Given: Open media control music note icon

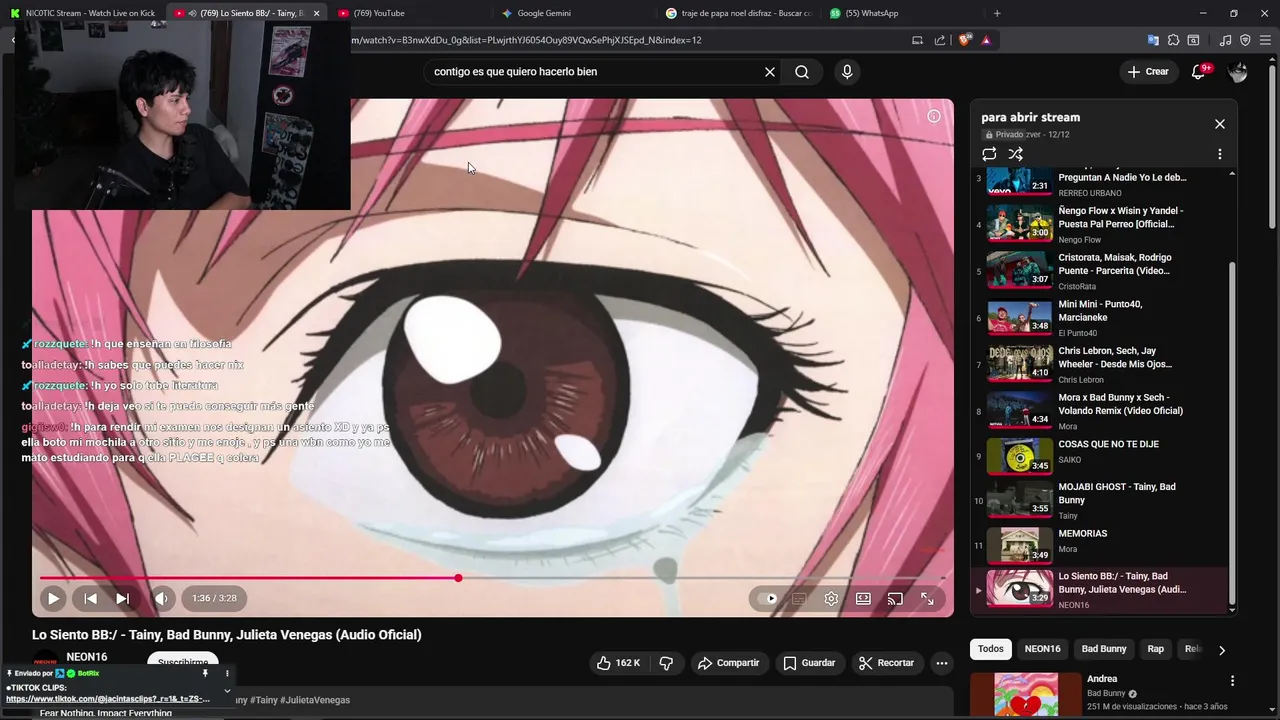Looking at the screenshot, I should 1226,40.
